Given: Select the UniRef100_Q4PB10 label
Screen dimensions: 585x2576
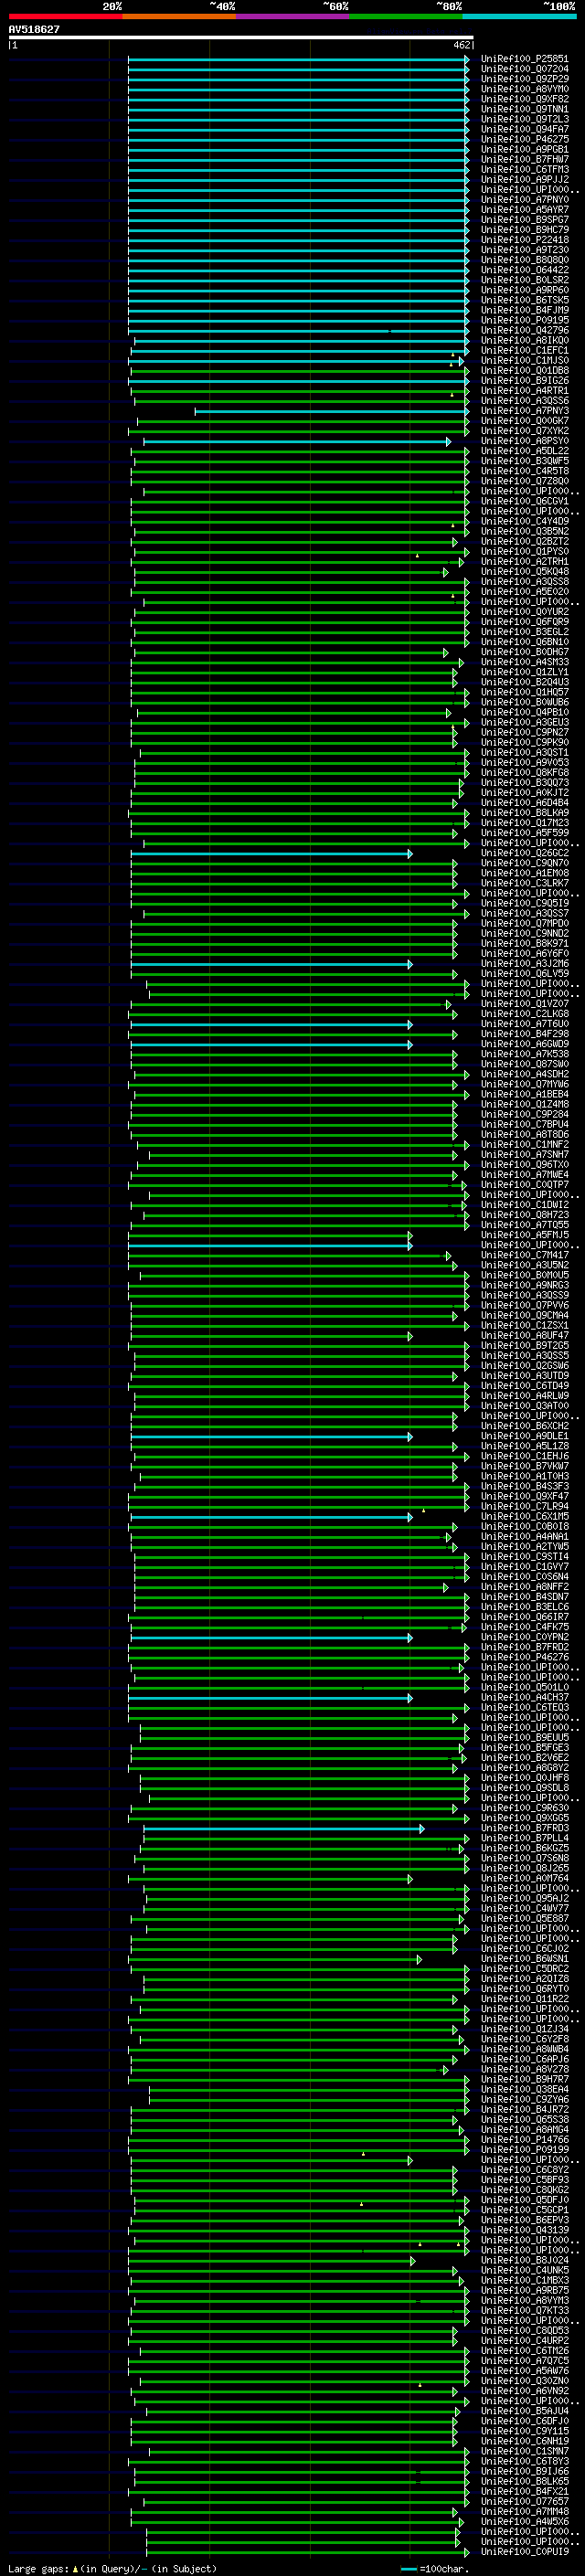Looking at the screenshot, I should (x=524, y=712).
